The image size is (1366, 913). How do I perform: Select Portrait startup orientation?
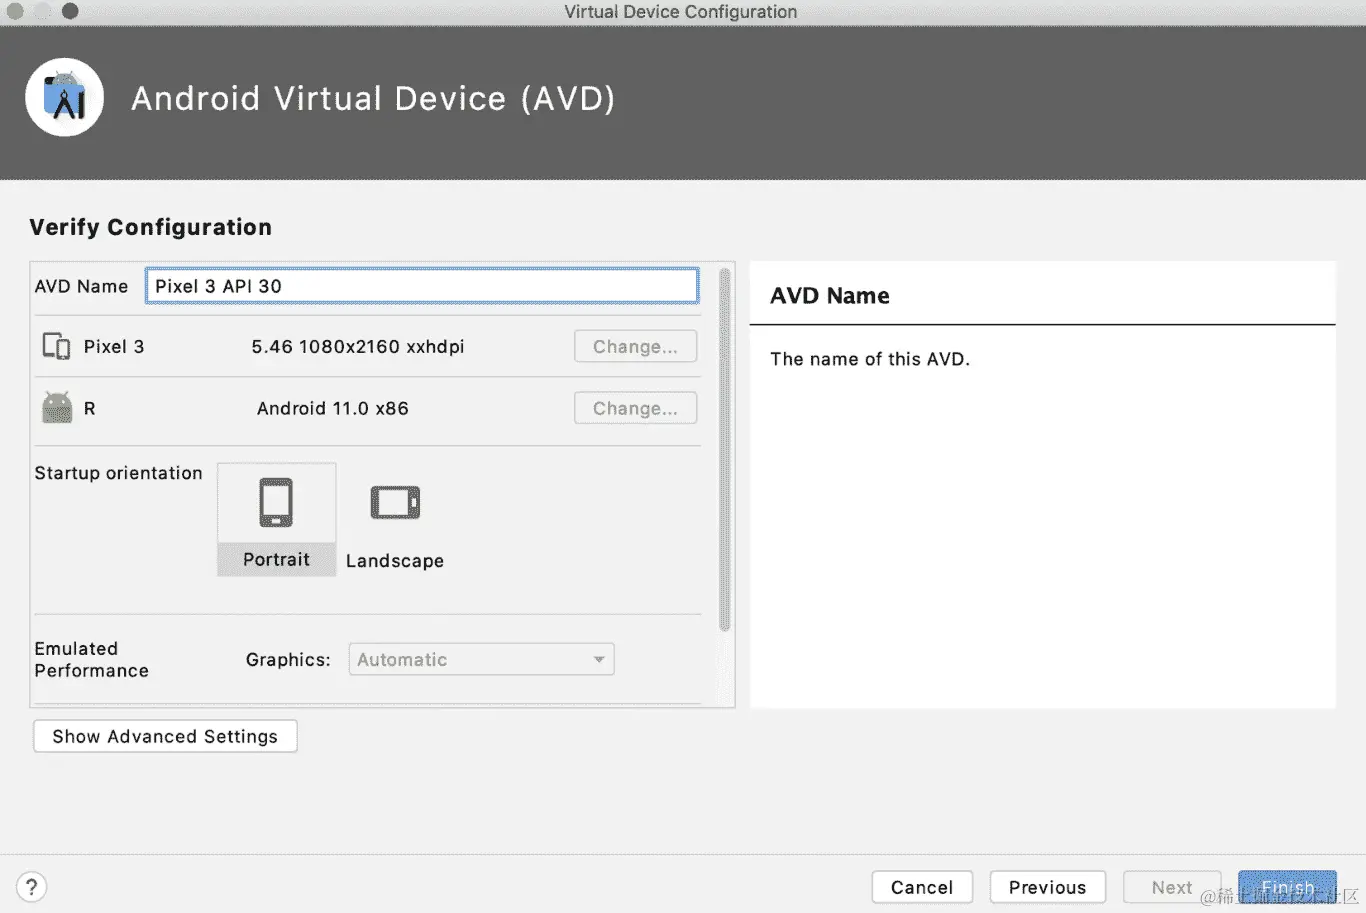(x=276, y=519)
